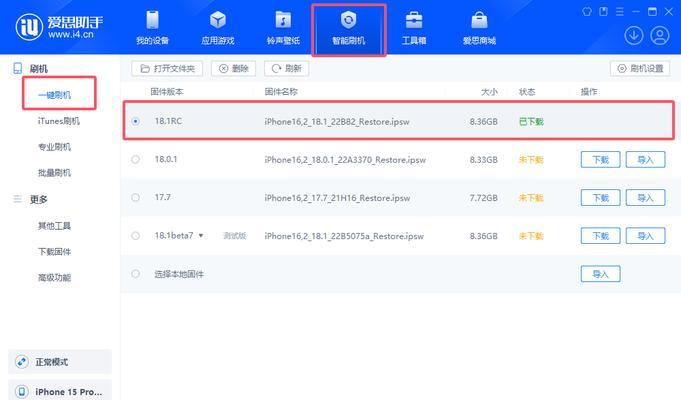Import local firmware in 选择本地固件 row

tap(601, 274)
